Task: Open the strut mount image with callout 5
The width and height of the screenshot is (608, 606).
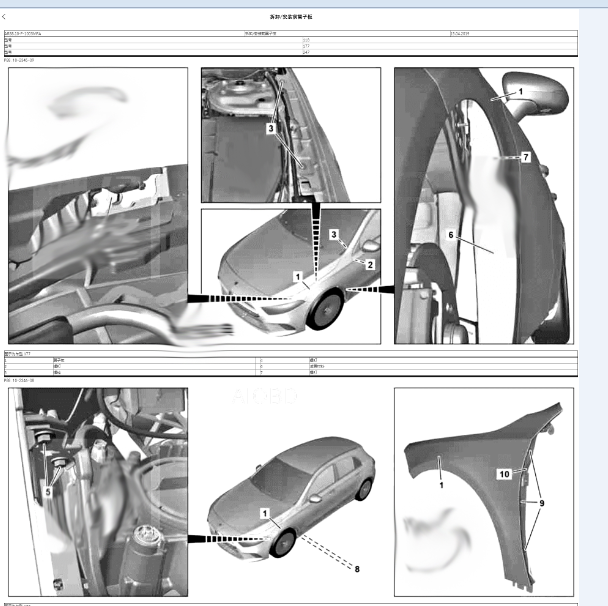Action: pyautogui.click(x=98, y=492)
